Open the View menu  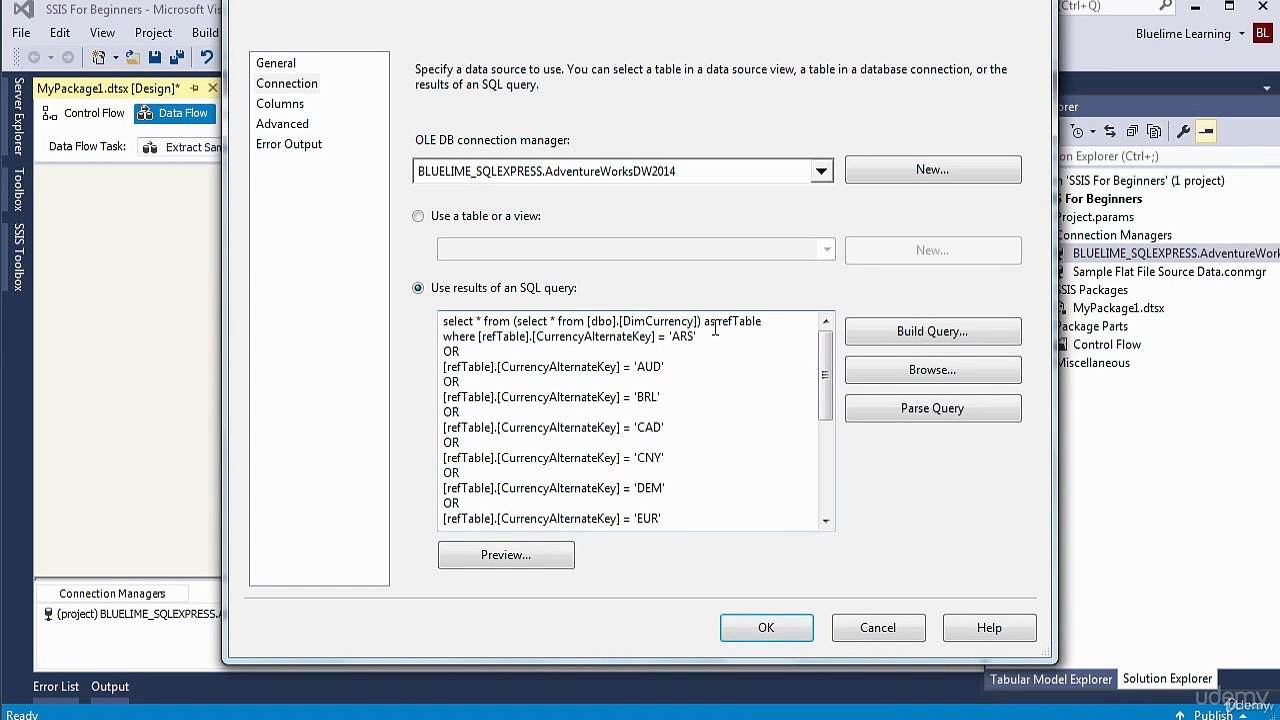click(x=102, y=33)
